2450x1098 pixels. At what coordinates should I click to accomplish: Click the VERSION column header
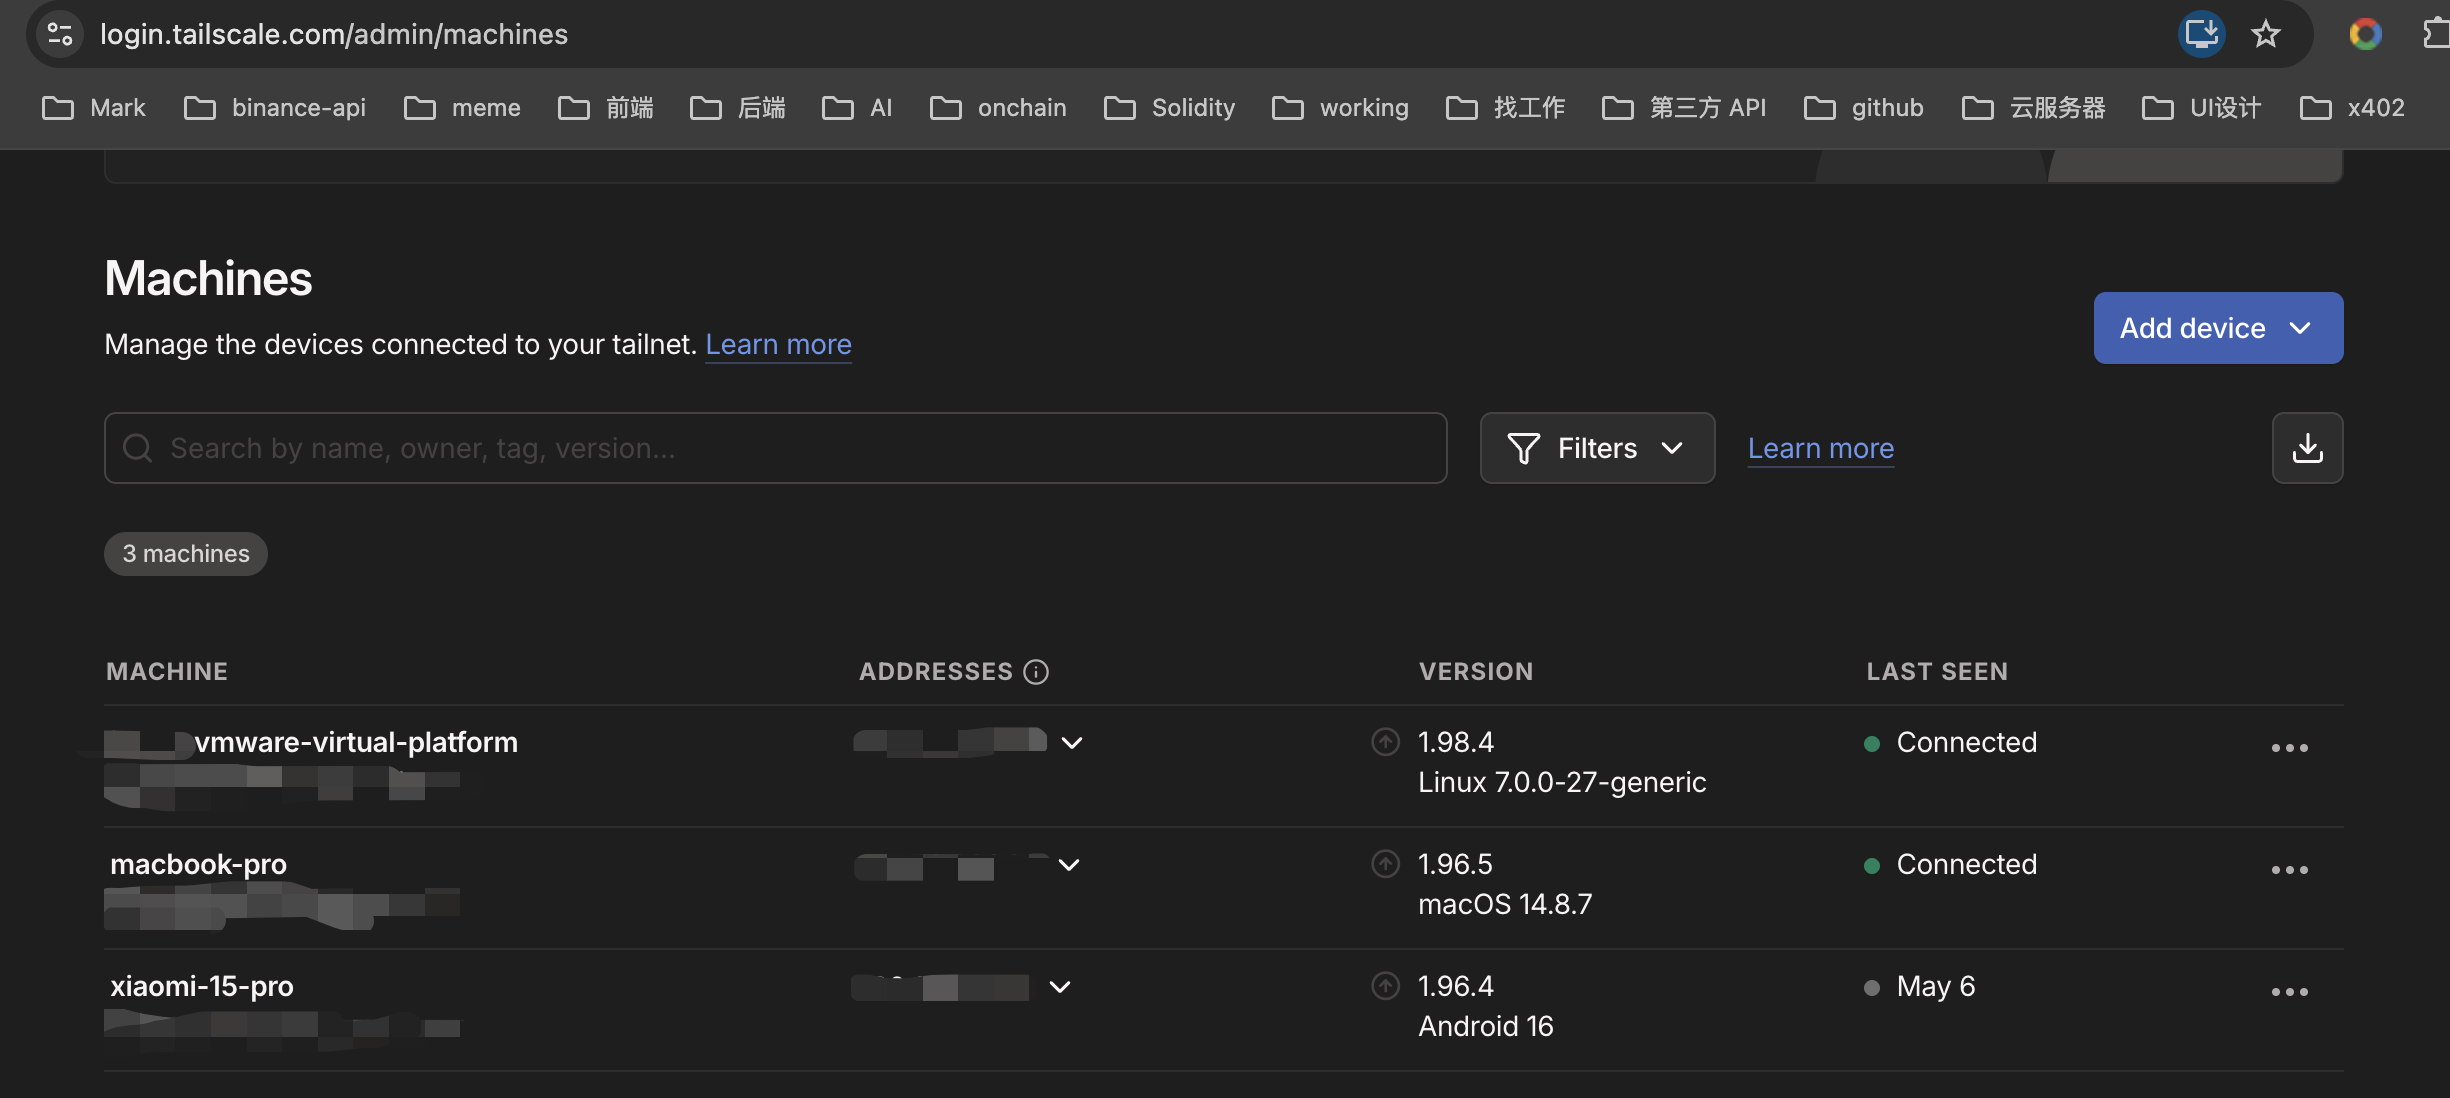(x=1476, y=672)
